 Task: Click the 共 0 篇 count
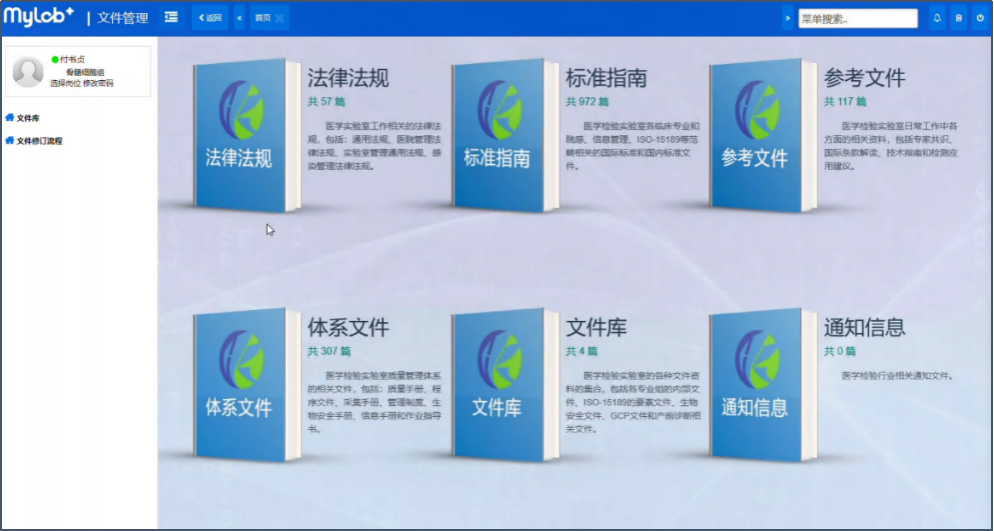(840, 351)
